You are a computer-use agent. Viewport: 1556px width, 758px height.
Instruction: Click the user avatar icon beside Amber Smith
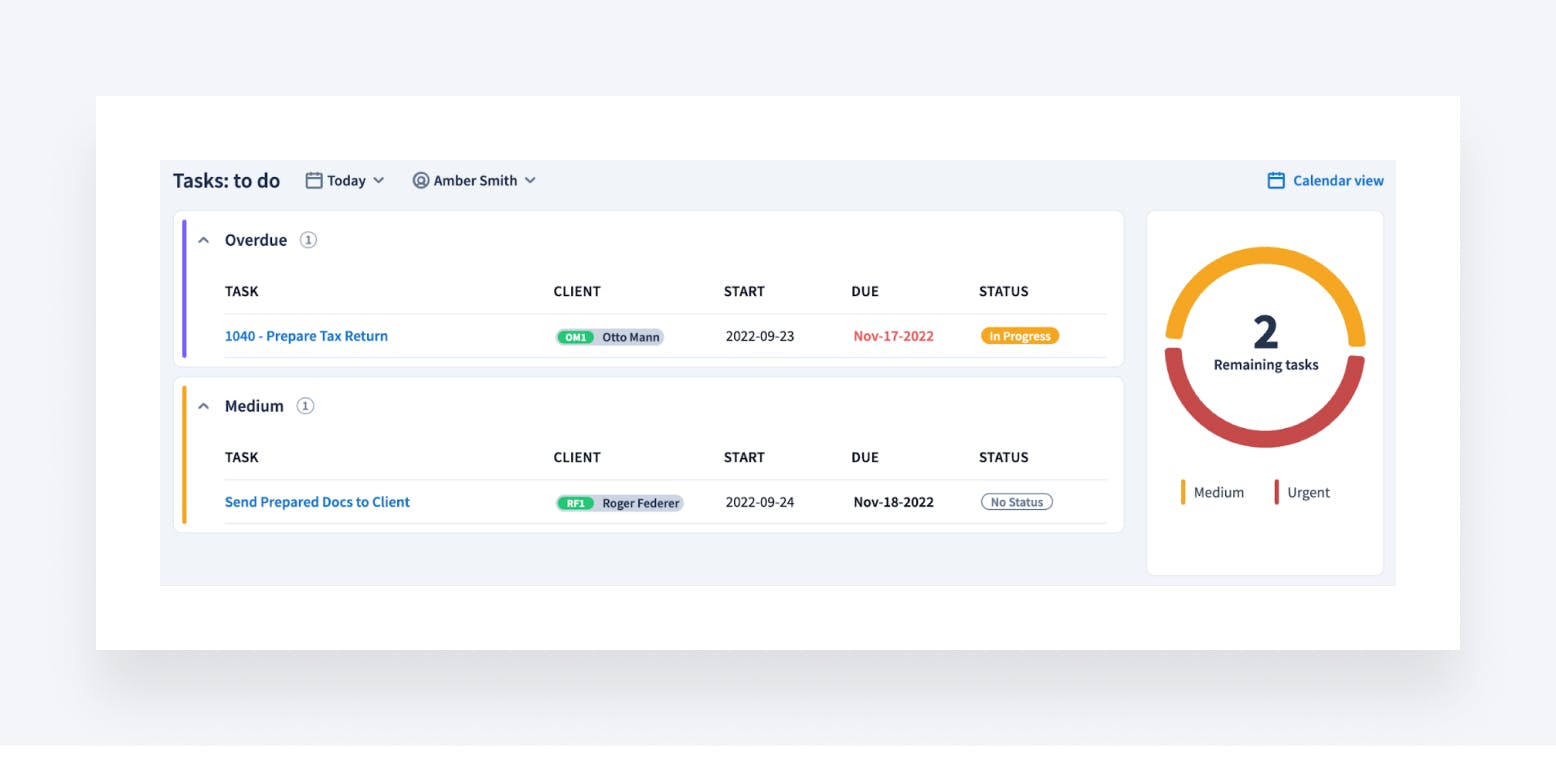(x=421, y=181)
